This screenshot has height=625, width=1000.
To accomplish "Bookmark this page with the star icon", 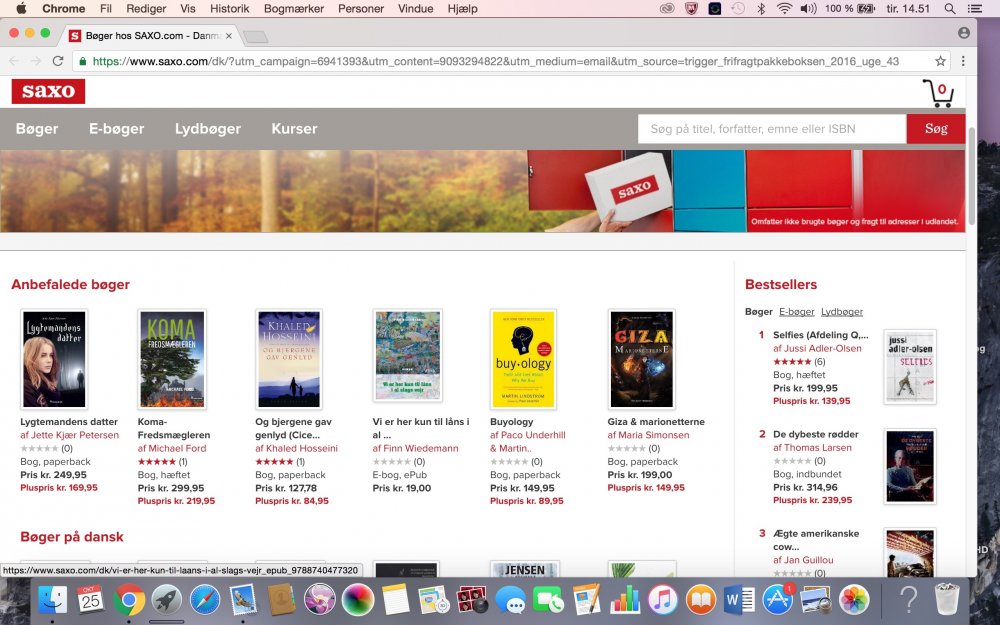I will pyautogui.click(x=940, y=61).
